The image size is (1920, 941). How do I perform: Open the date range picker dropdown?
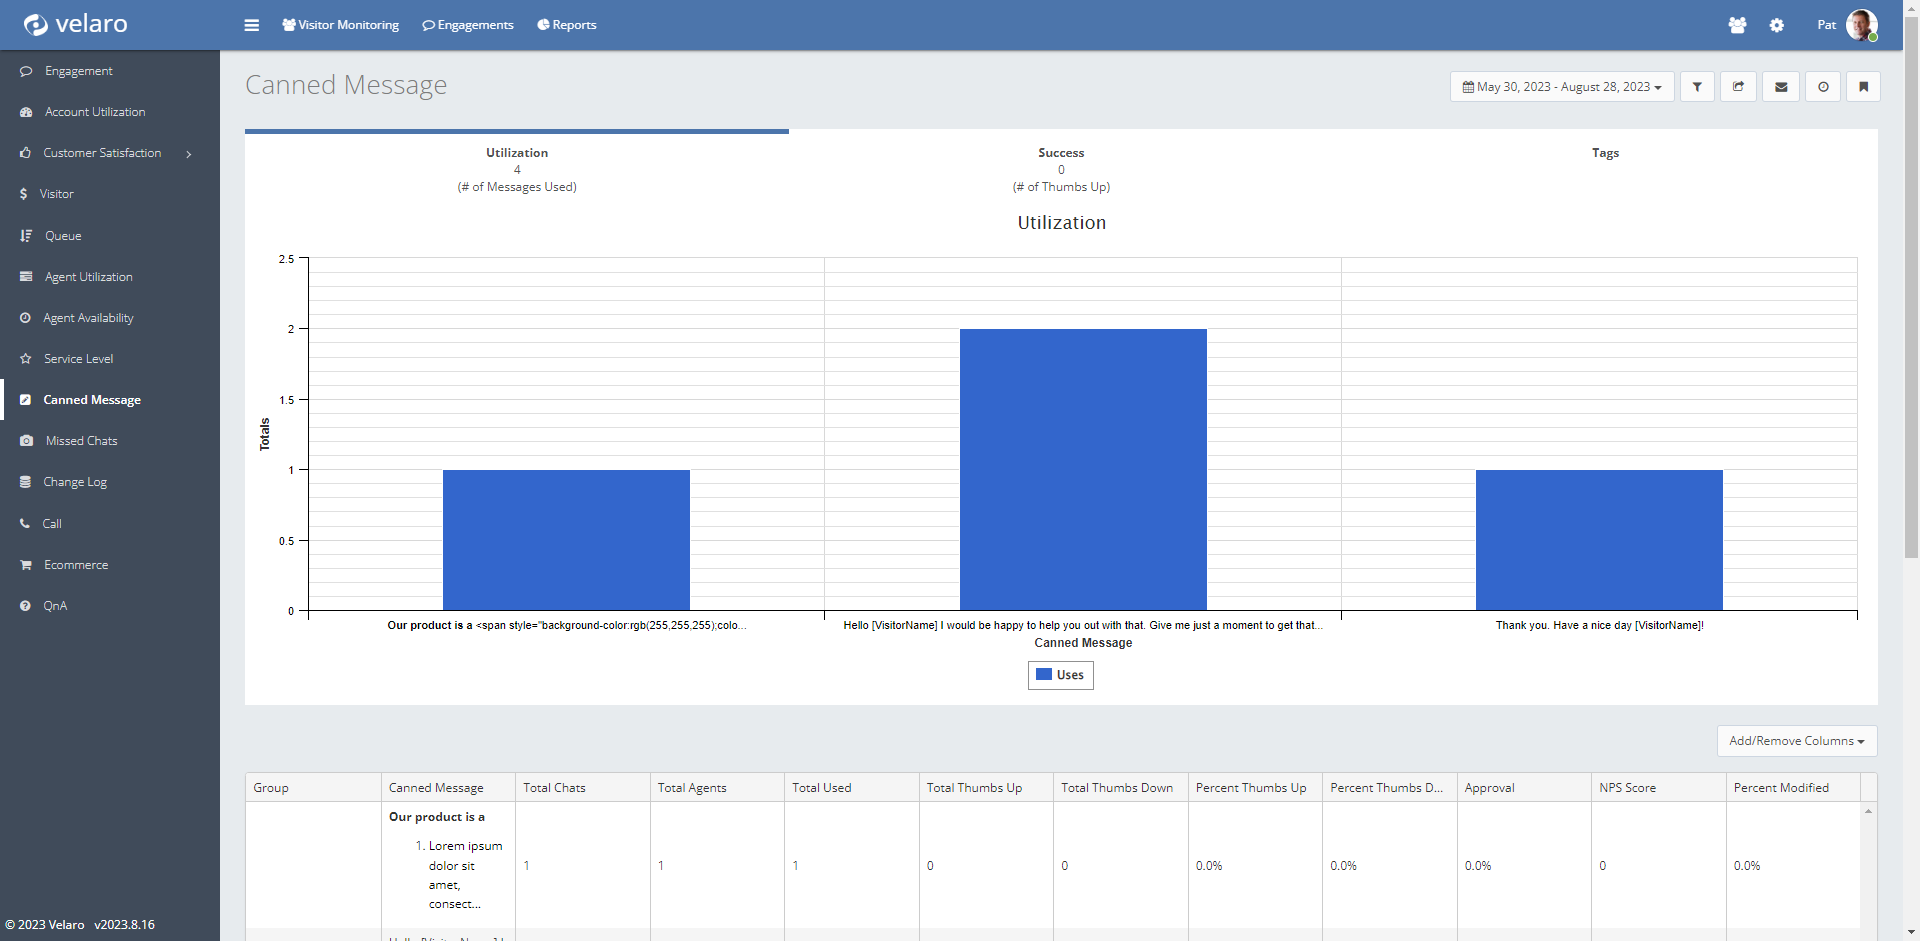coord(1561,87)
